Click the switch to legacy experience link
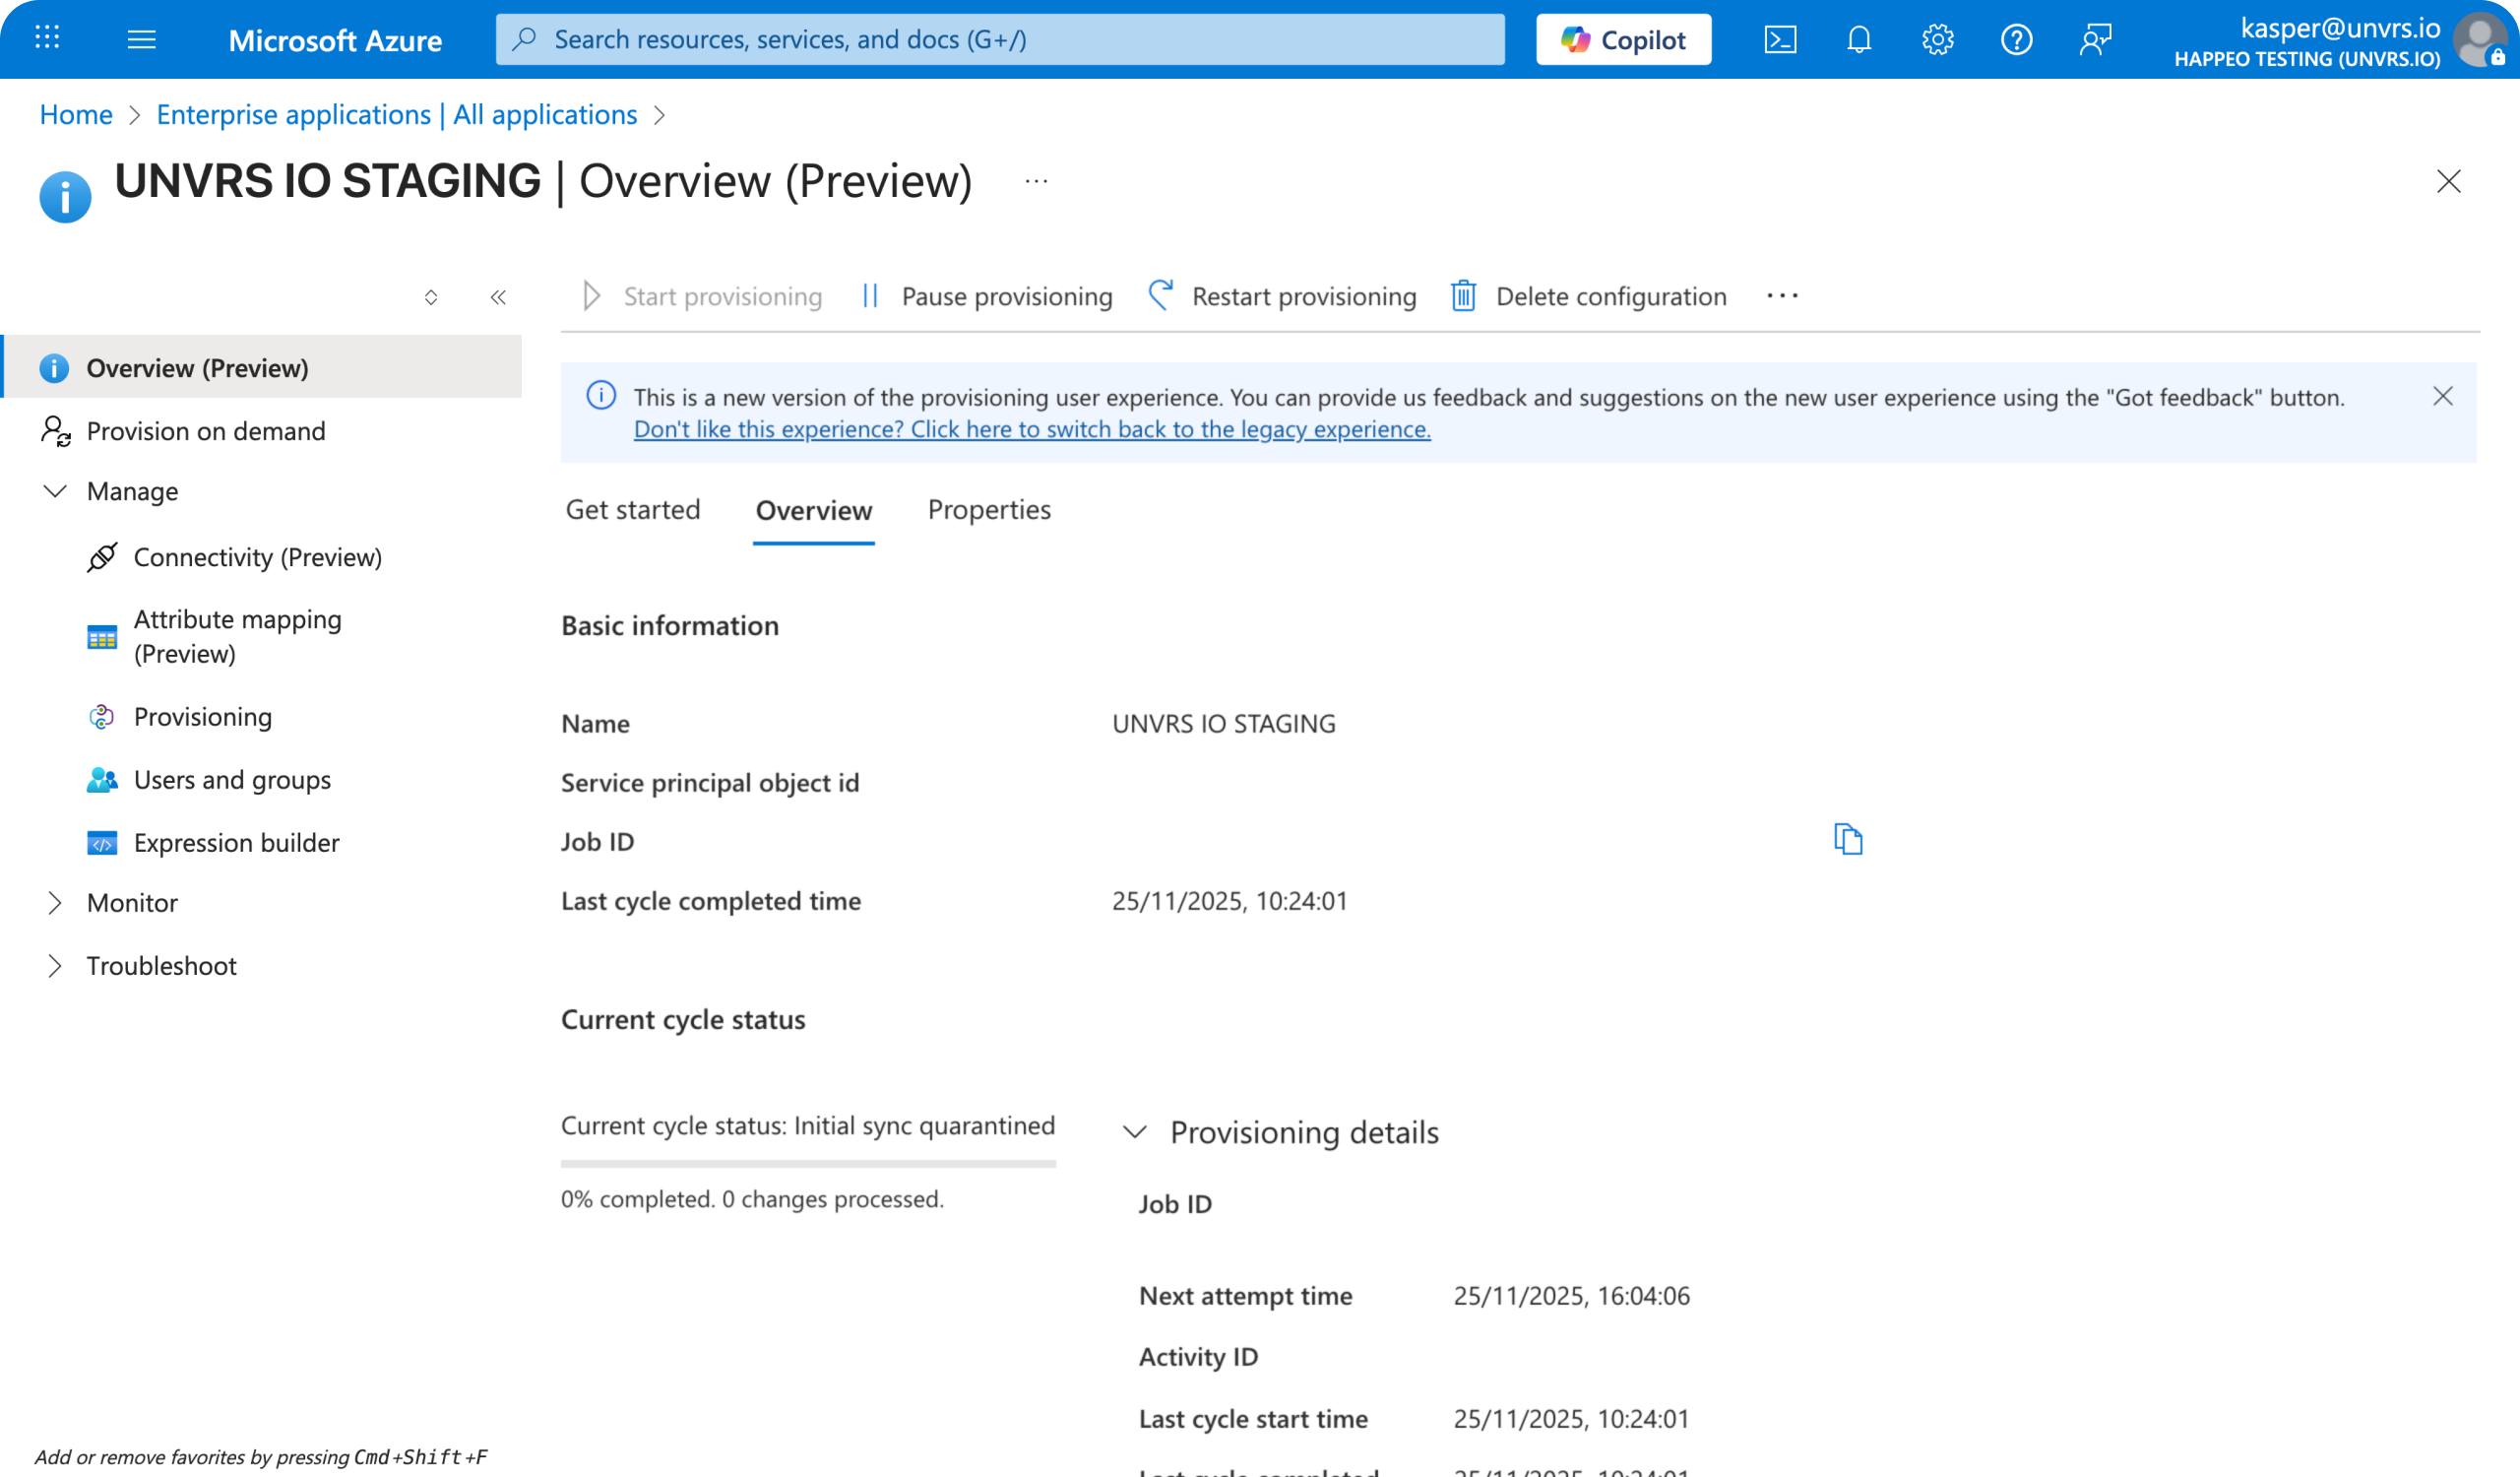2520x1477 pixels. [x=1031, y=429]
